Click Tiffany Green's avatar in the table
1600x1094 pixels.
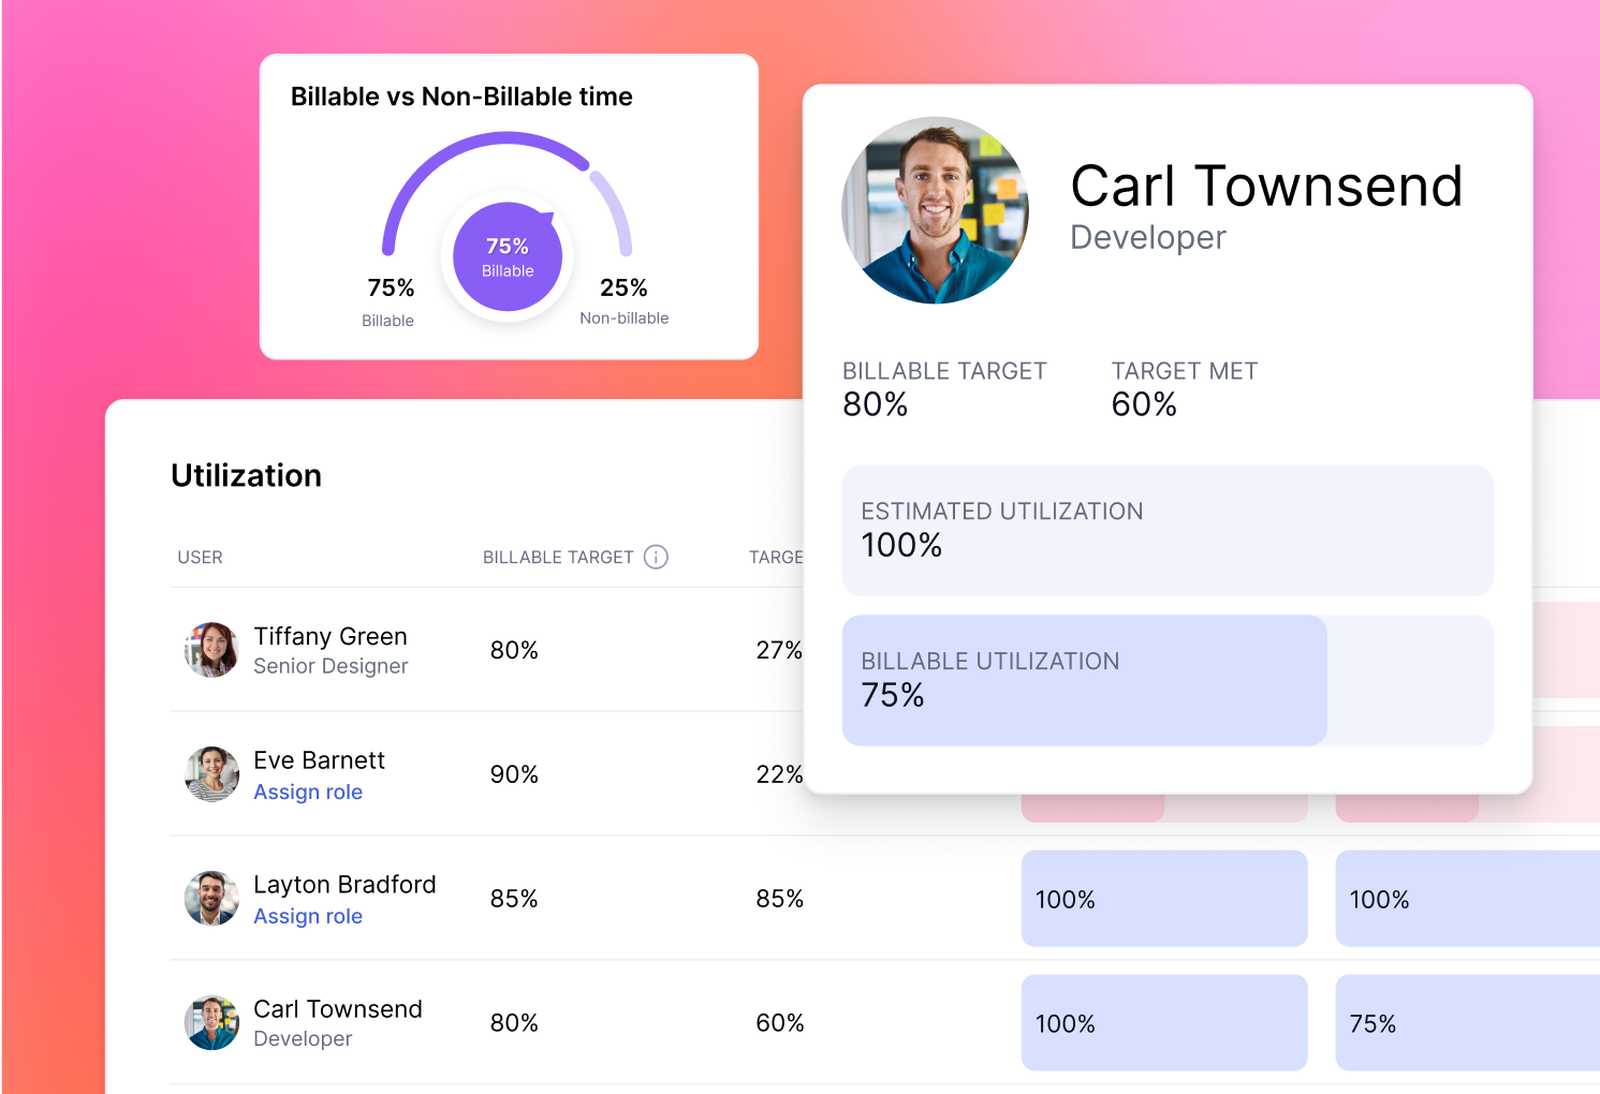click(212, 650)
